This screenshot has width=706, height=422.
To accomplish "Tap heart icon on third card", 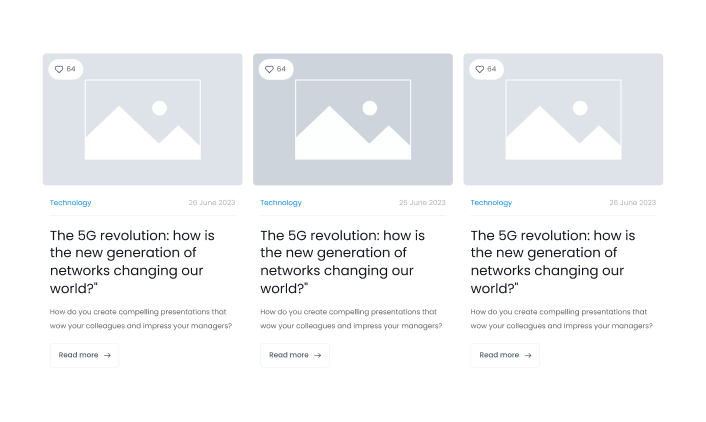I will [x=479, y=69].
